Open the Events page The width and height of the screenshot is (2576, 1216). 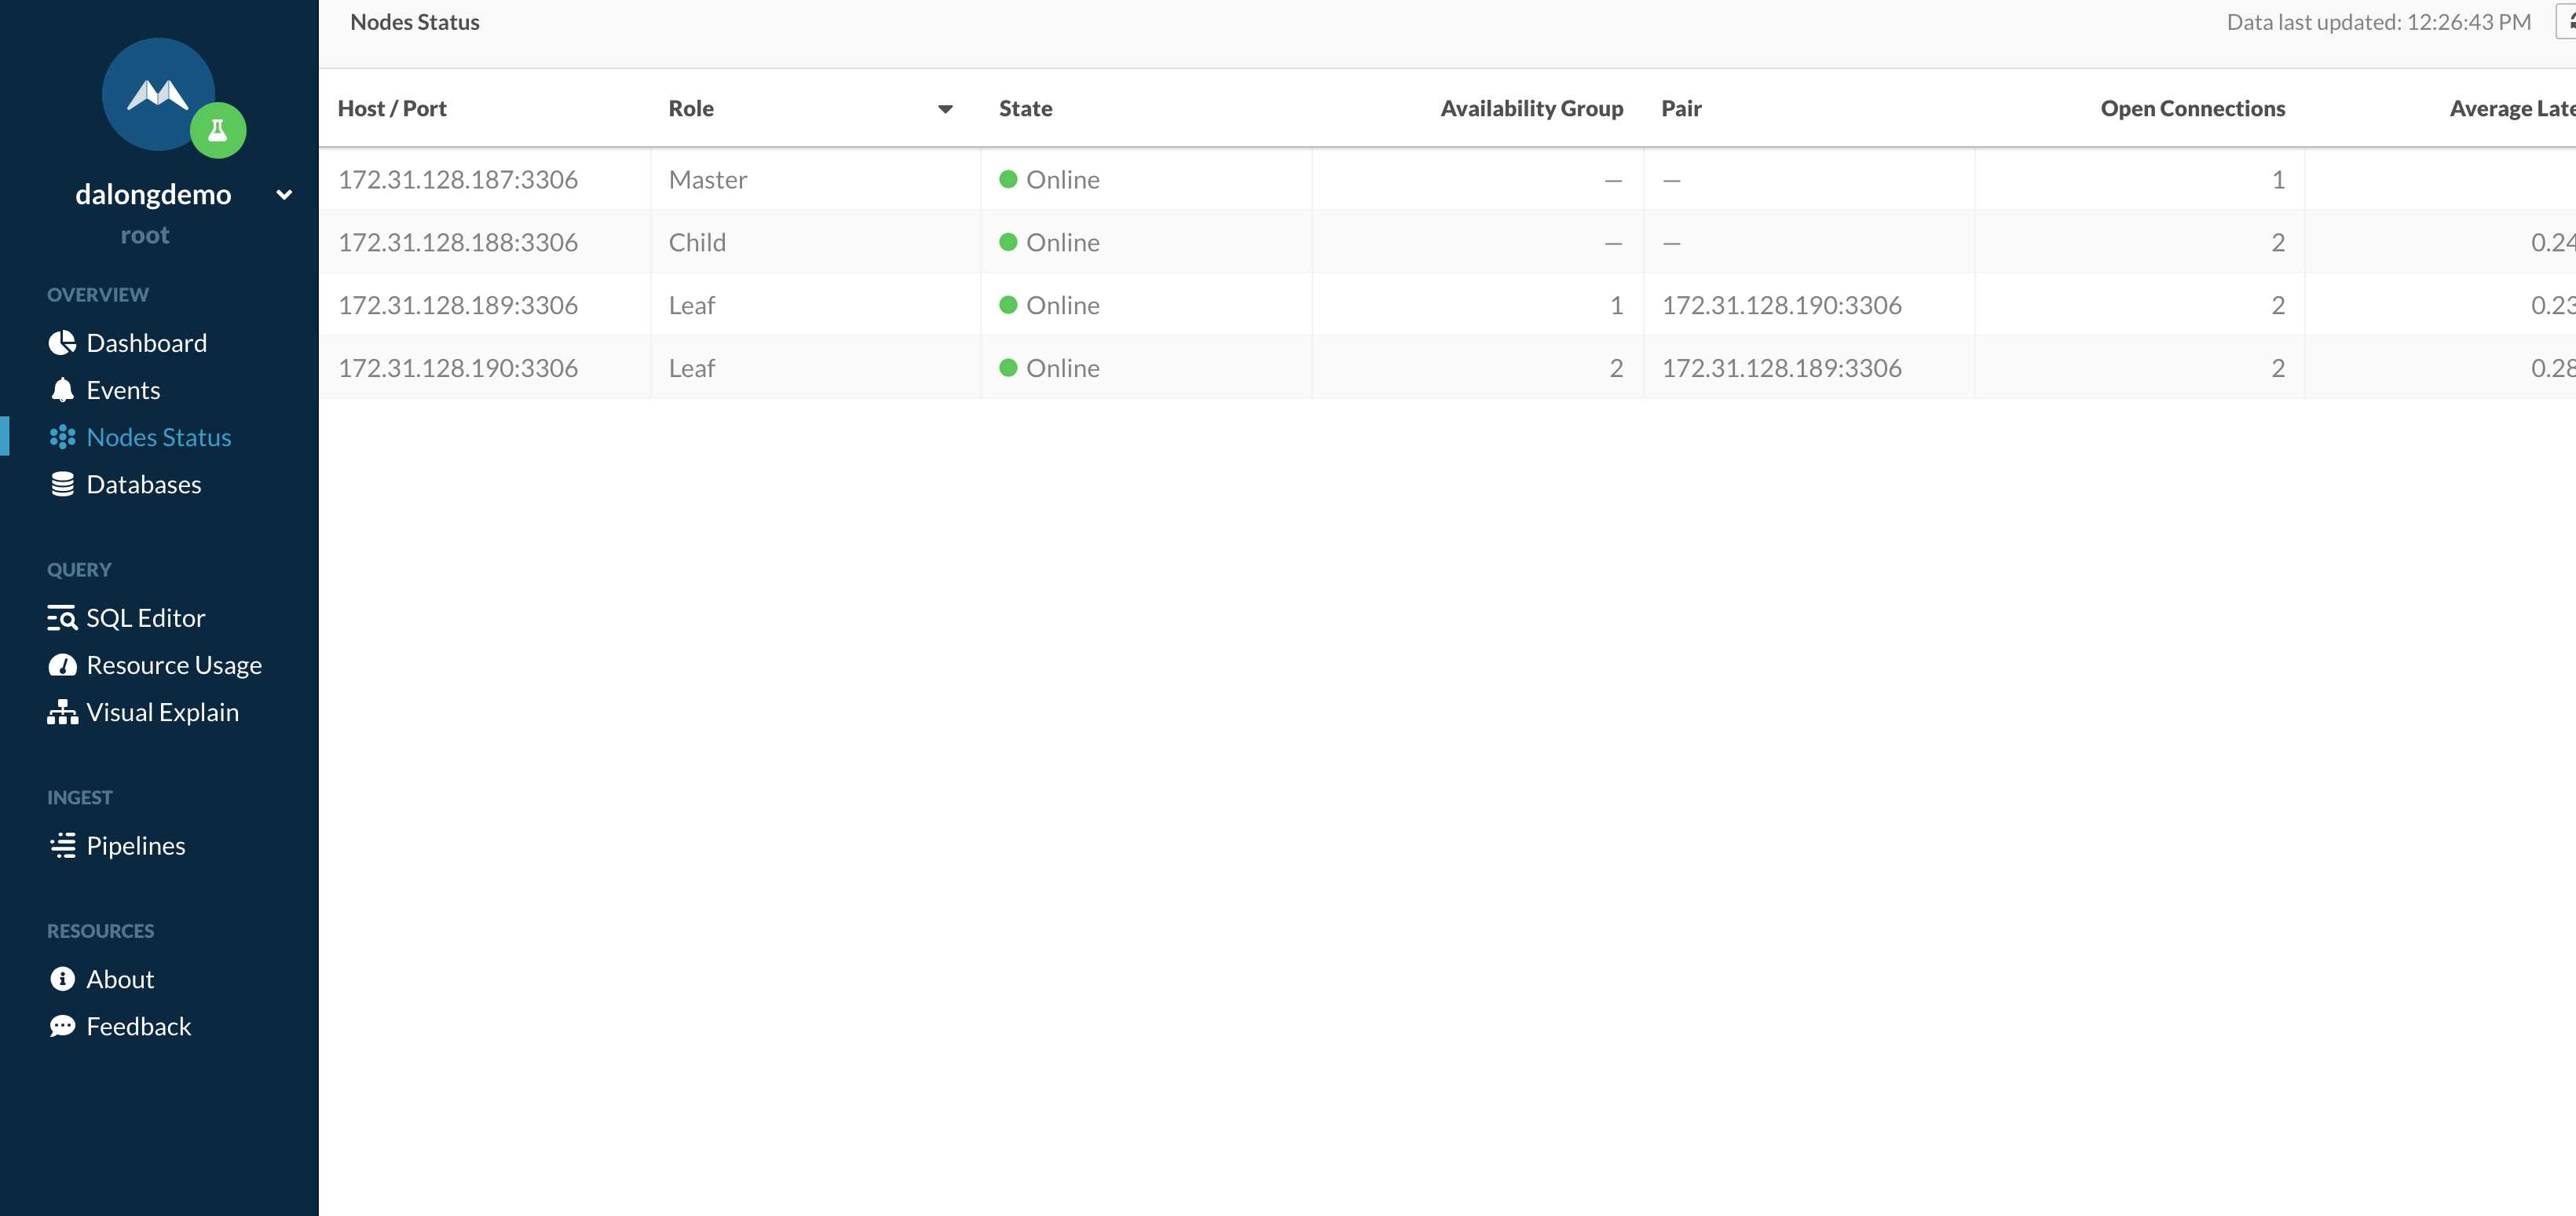pyautogui.click(x=123, y=390)
